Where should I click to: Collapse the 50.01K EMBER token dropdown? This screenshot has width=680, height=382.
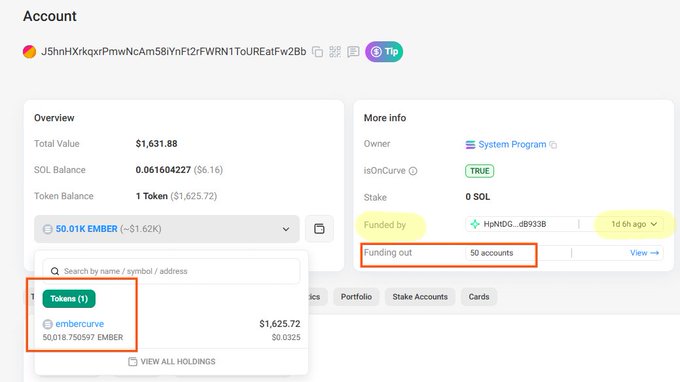click(167, 229)
